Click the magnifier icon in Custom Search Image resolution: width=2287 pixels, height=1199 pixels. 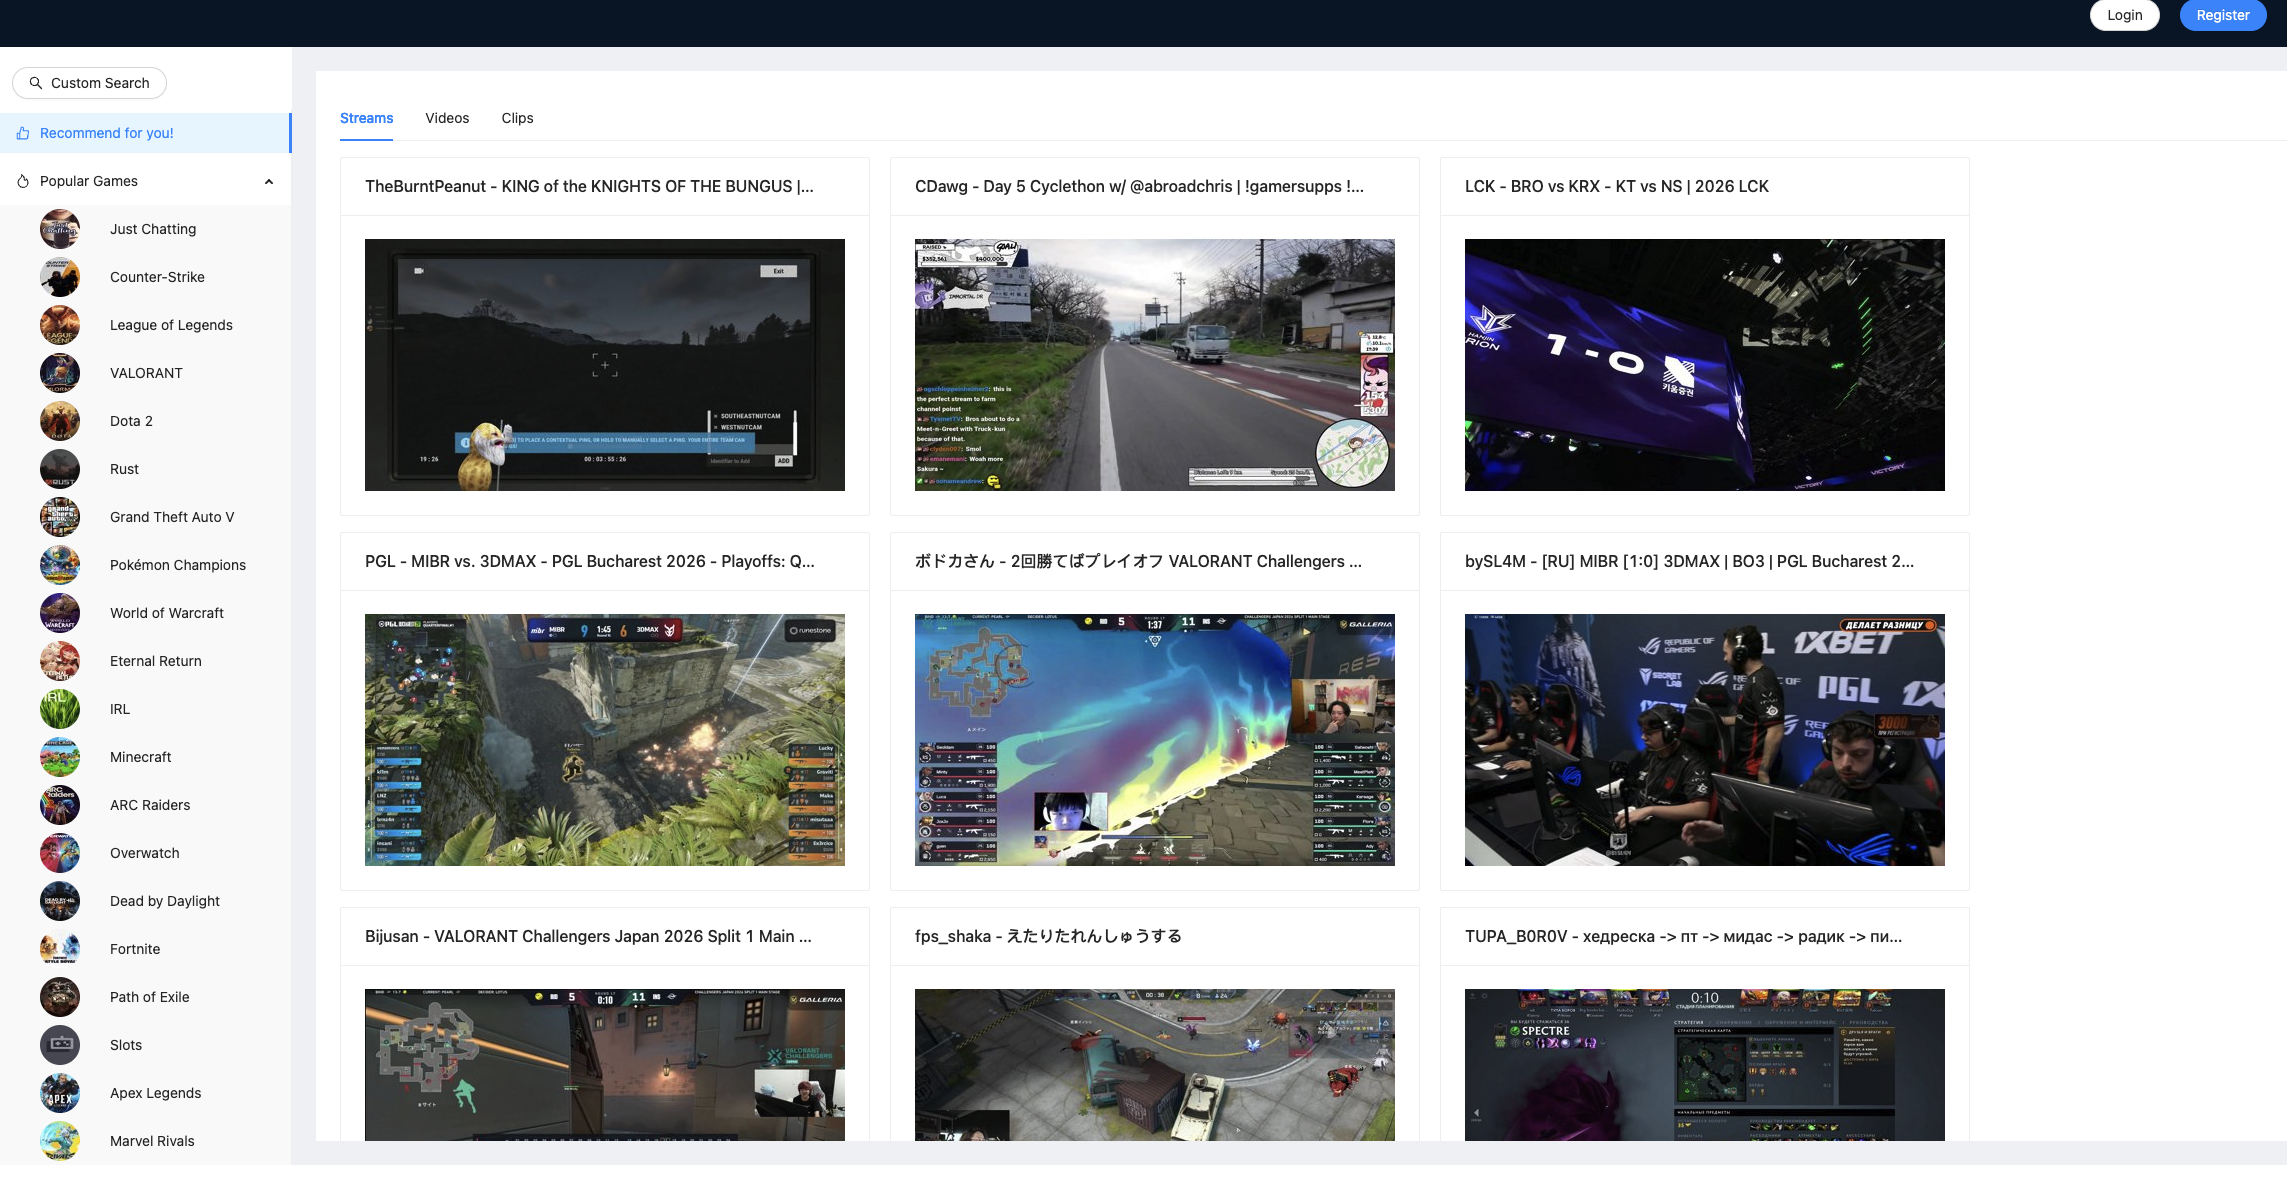(x=37, y=83)
